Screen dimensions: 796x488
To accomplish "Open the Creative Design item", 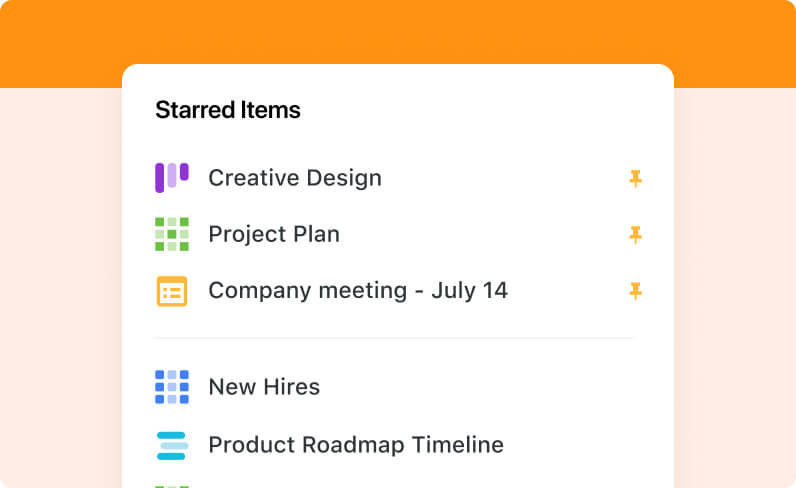I will click(x=294, y=178).
